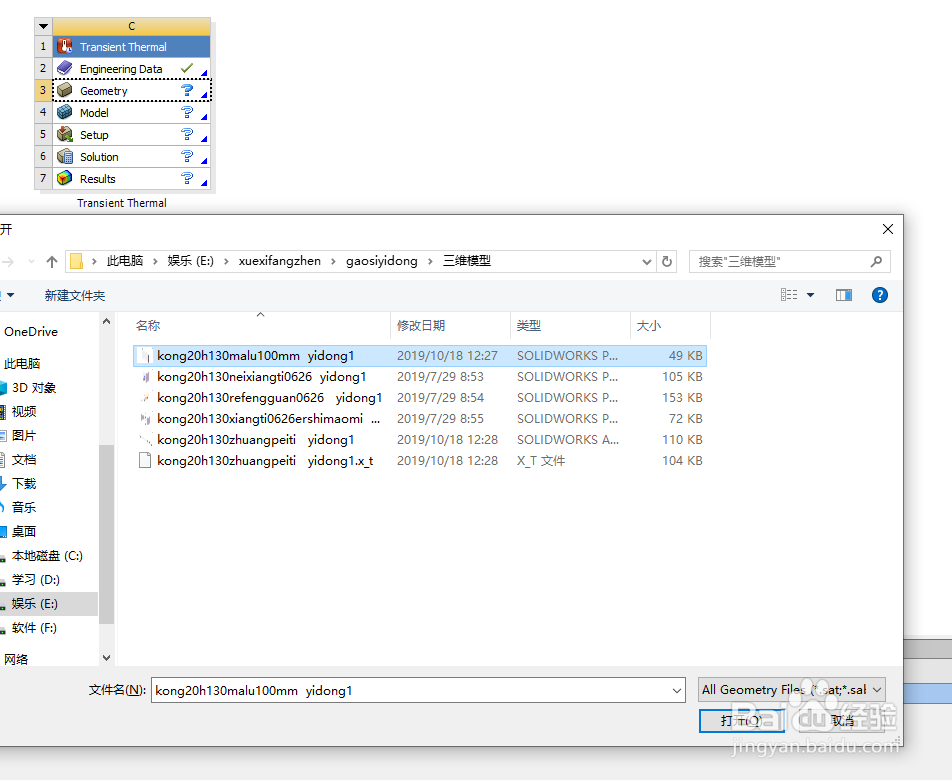Select 网络 in navigation pane

(x=16, y=659)
